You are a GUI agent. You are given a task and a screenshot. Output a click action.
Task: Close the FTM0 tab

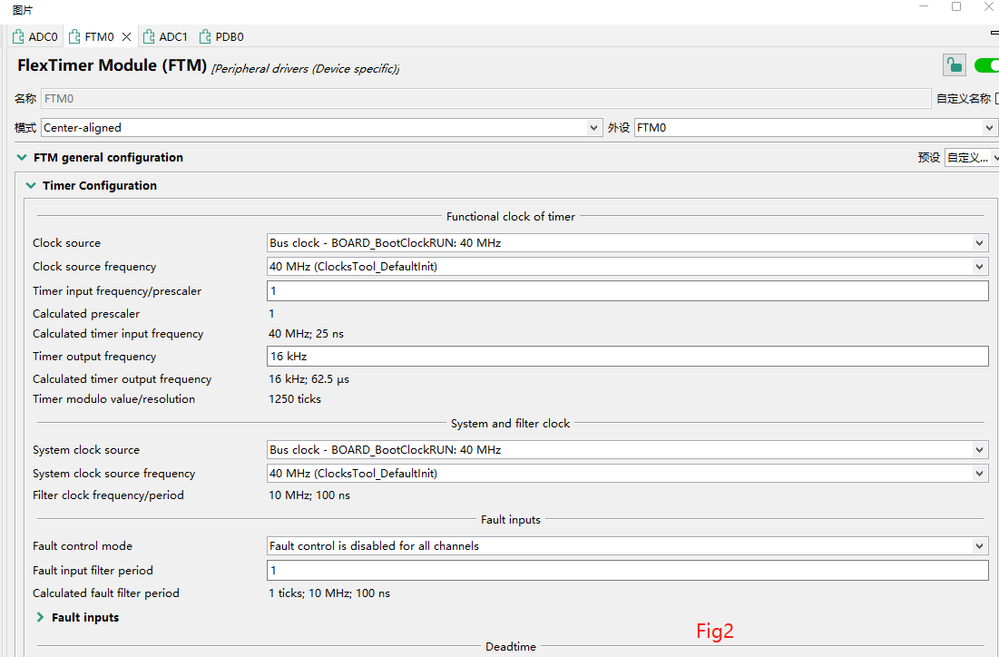point(127,37)
